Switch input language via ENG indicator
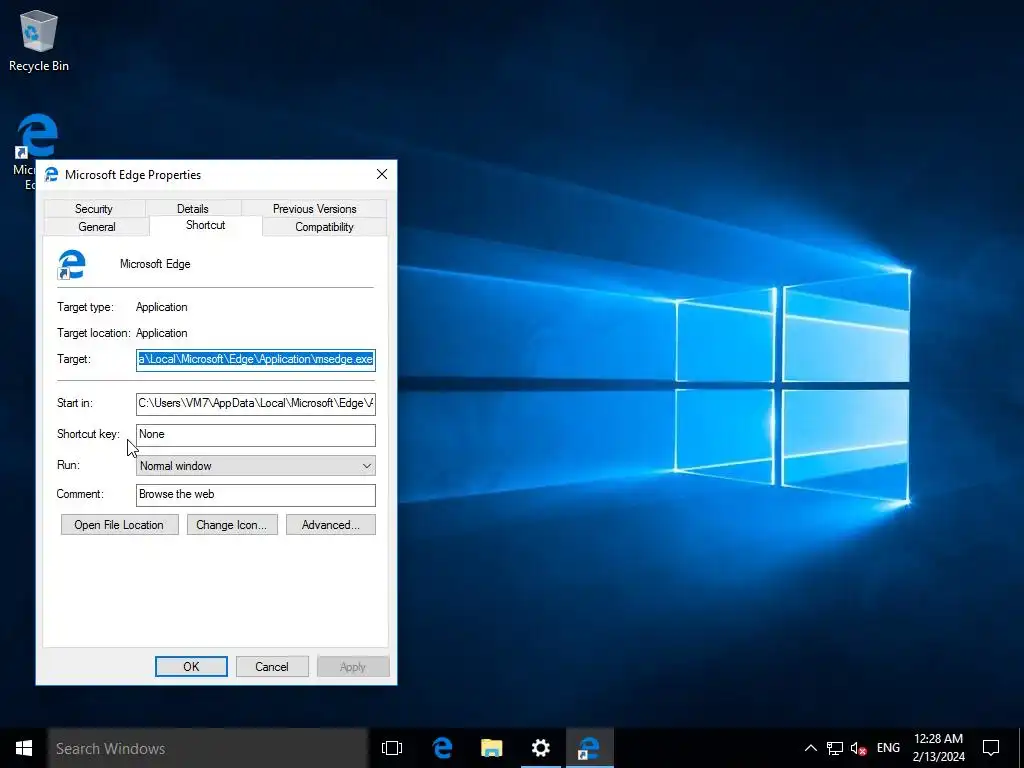 (888, 748)
